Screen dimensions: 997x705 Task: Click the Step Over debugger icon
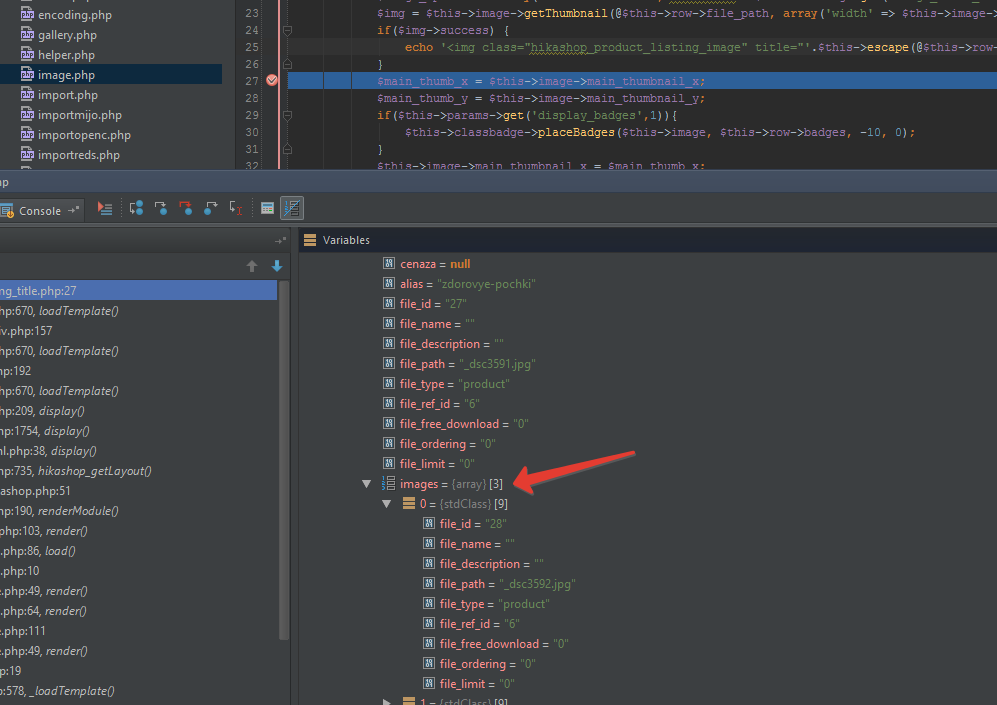pos(137,208)
